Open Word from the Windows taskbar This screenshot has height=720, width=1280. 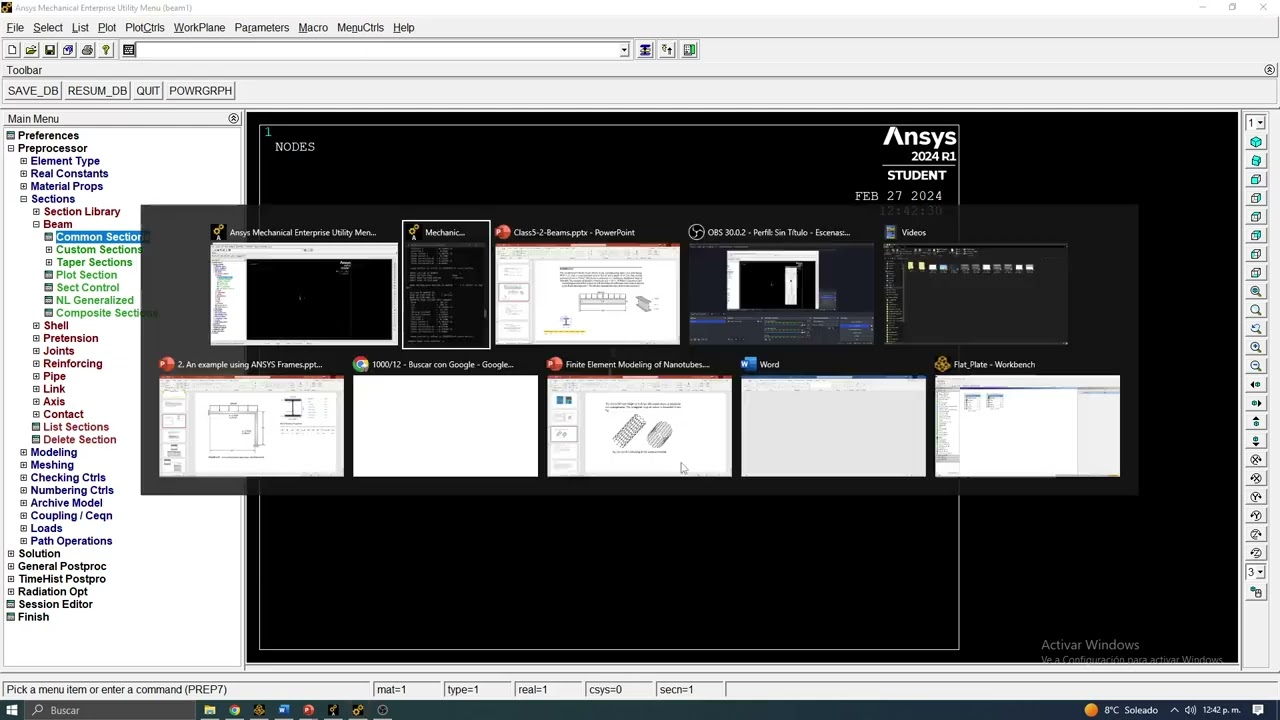pyautogui.click(x=284, y=710)
